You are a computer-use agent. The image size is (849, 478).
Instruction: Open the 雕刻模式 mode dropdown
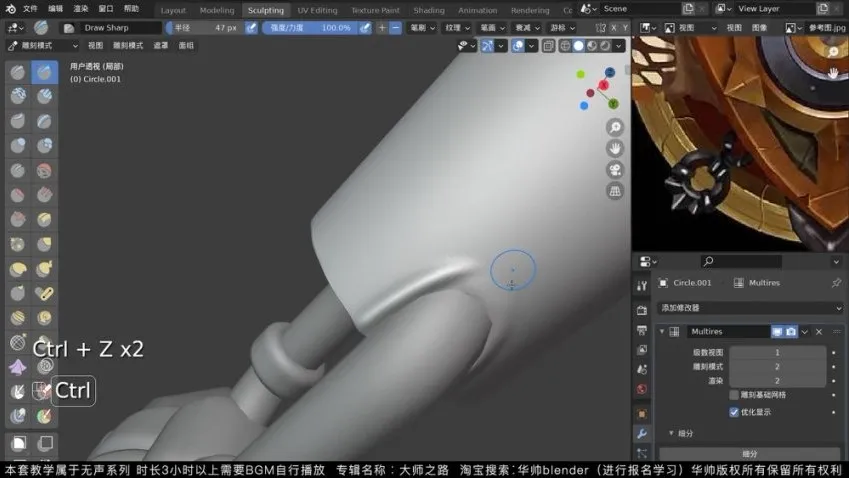[43, 45]
